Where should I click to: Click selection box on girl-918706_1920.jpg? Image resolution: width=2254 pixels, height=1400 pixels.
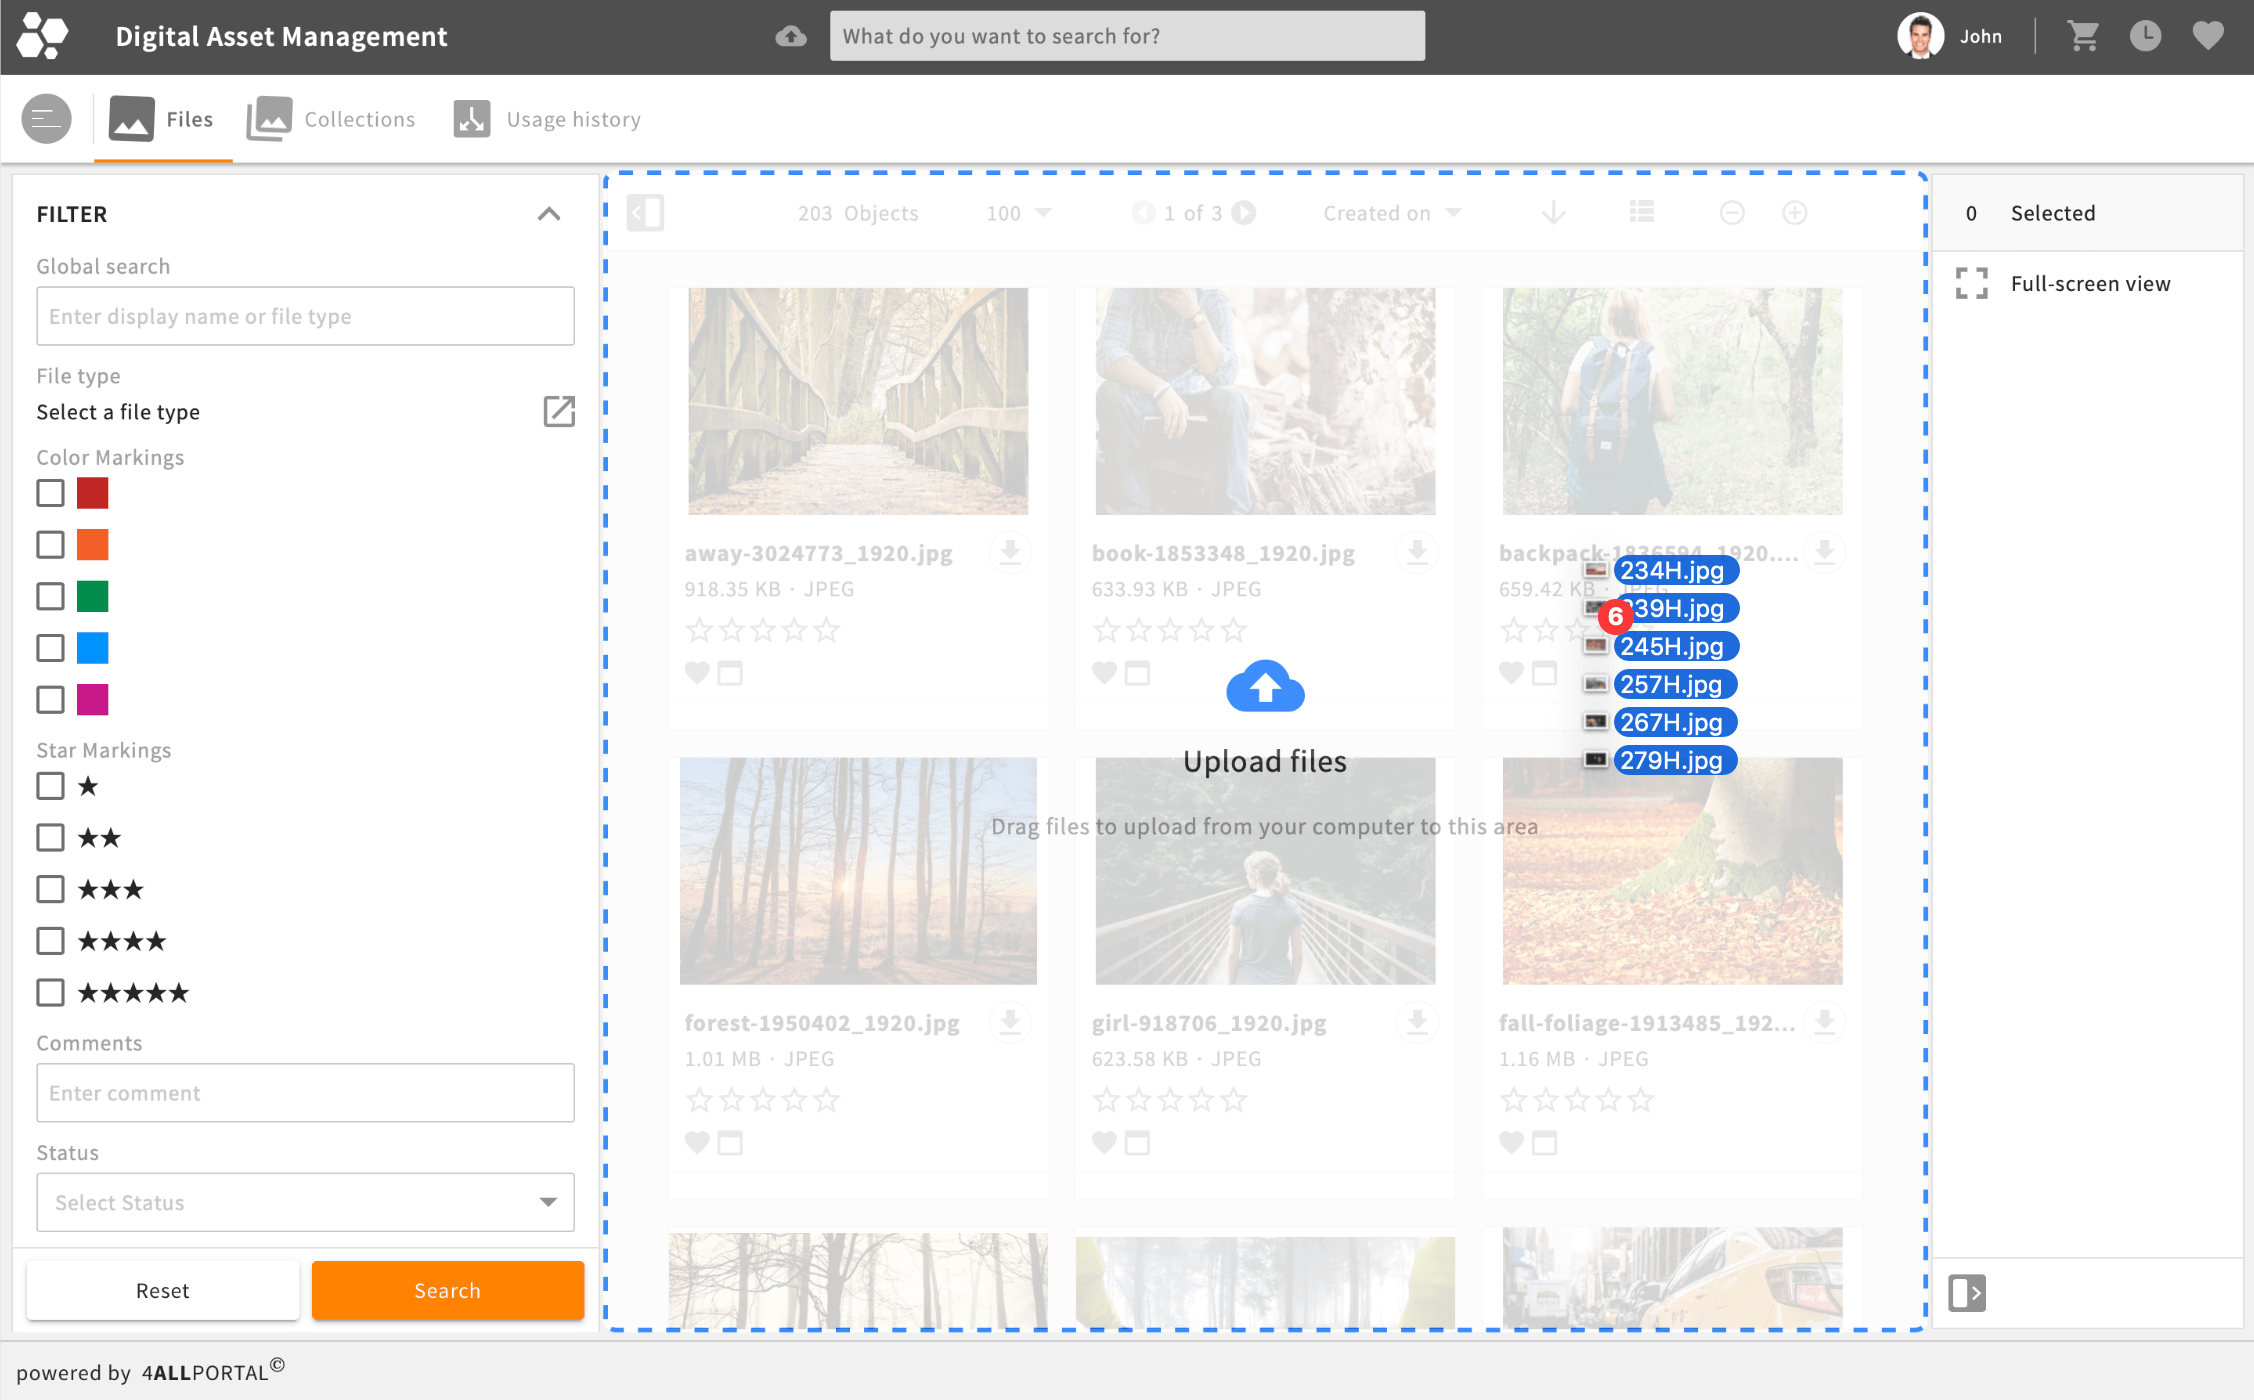coord(1138,1142)
